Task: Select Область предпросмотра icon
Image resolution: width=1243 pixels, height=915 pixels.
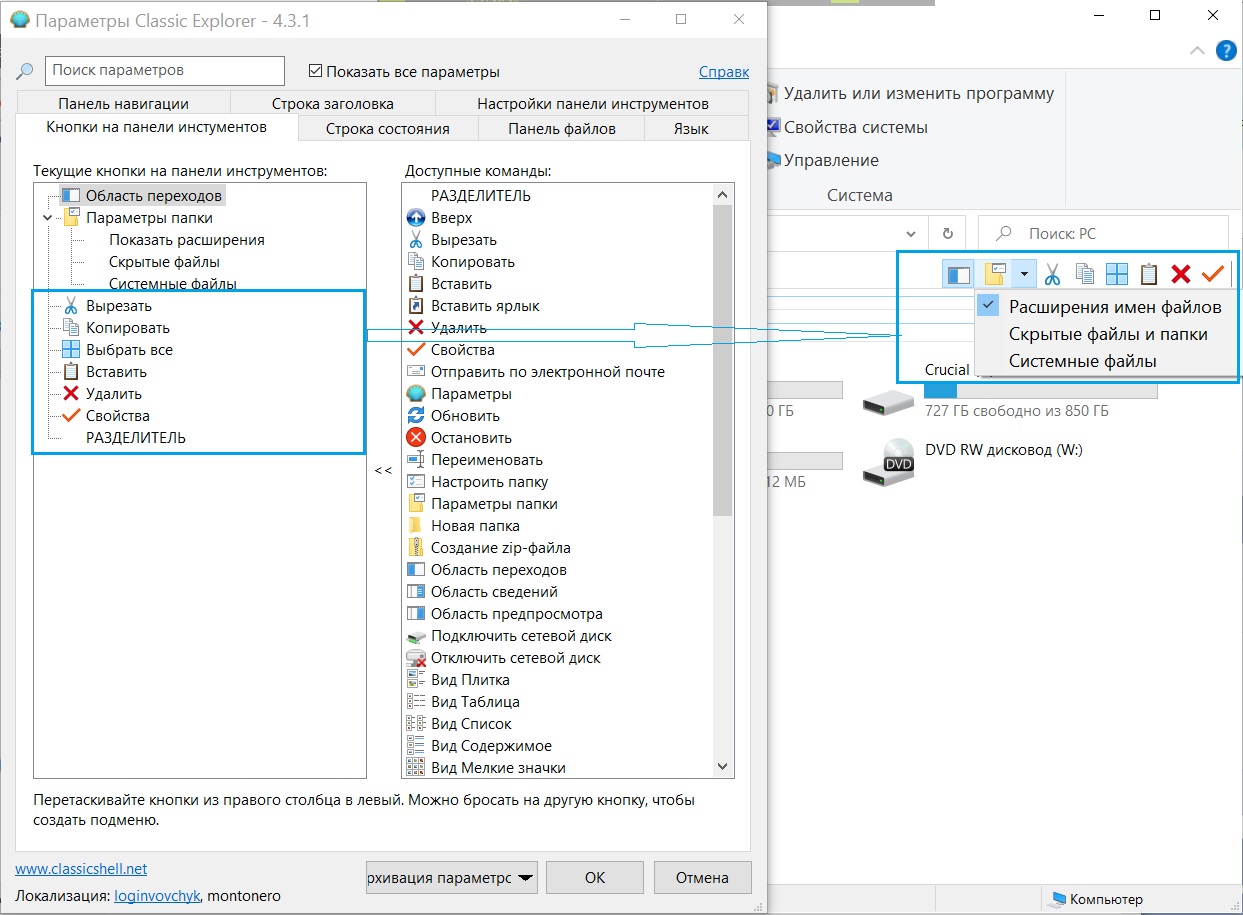Action: [416, 614]
